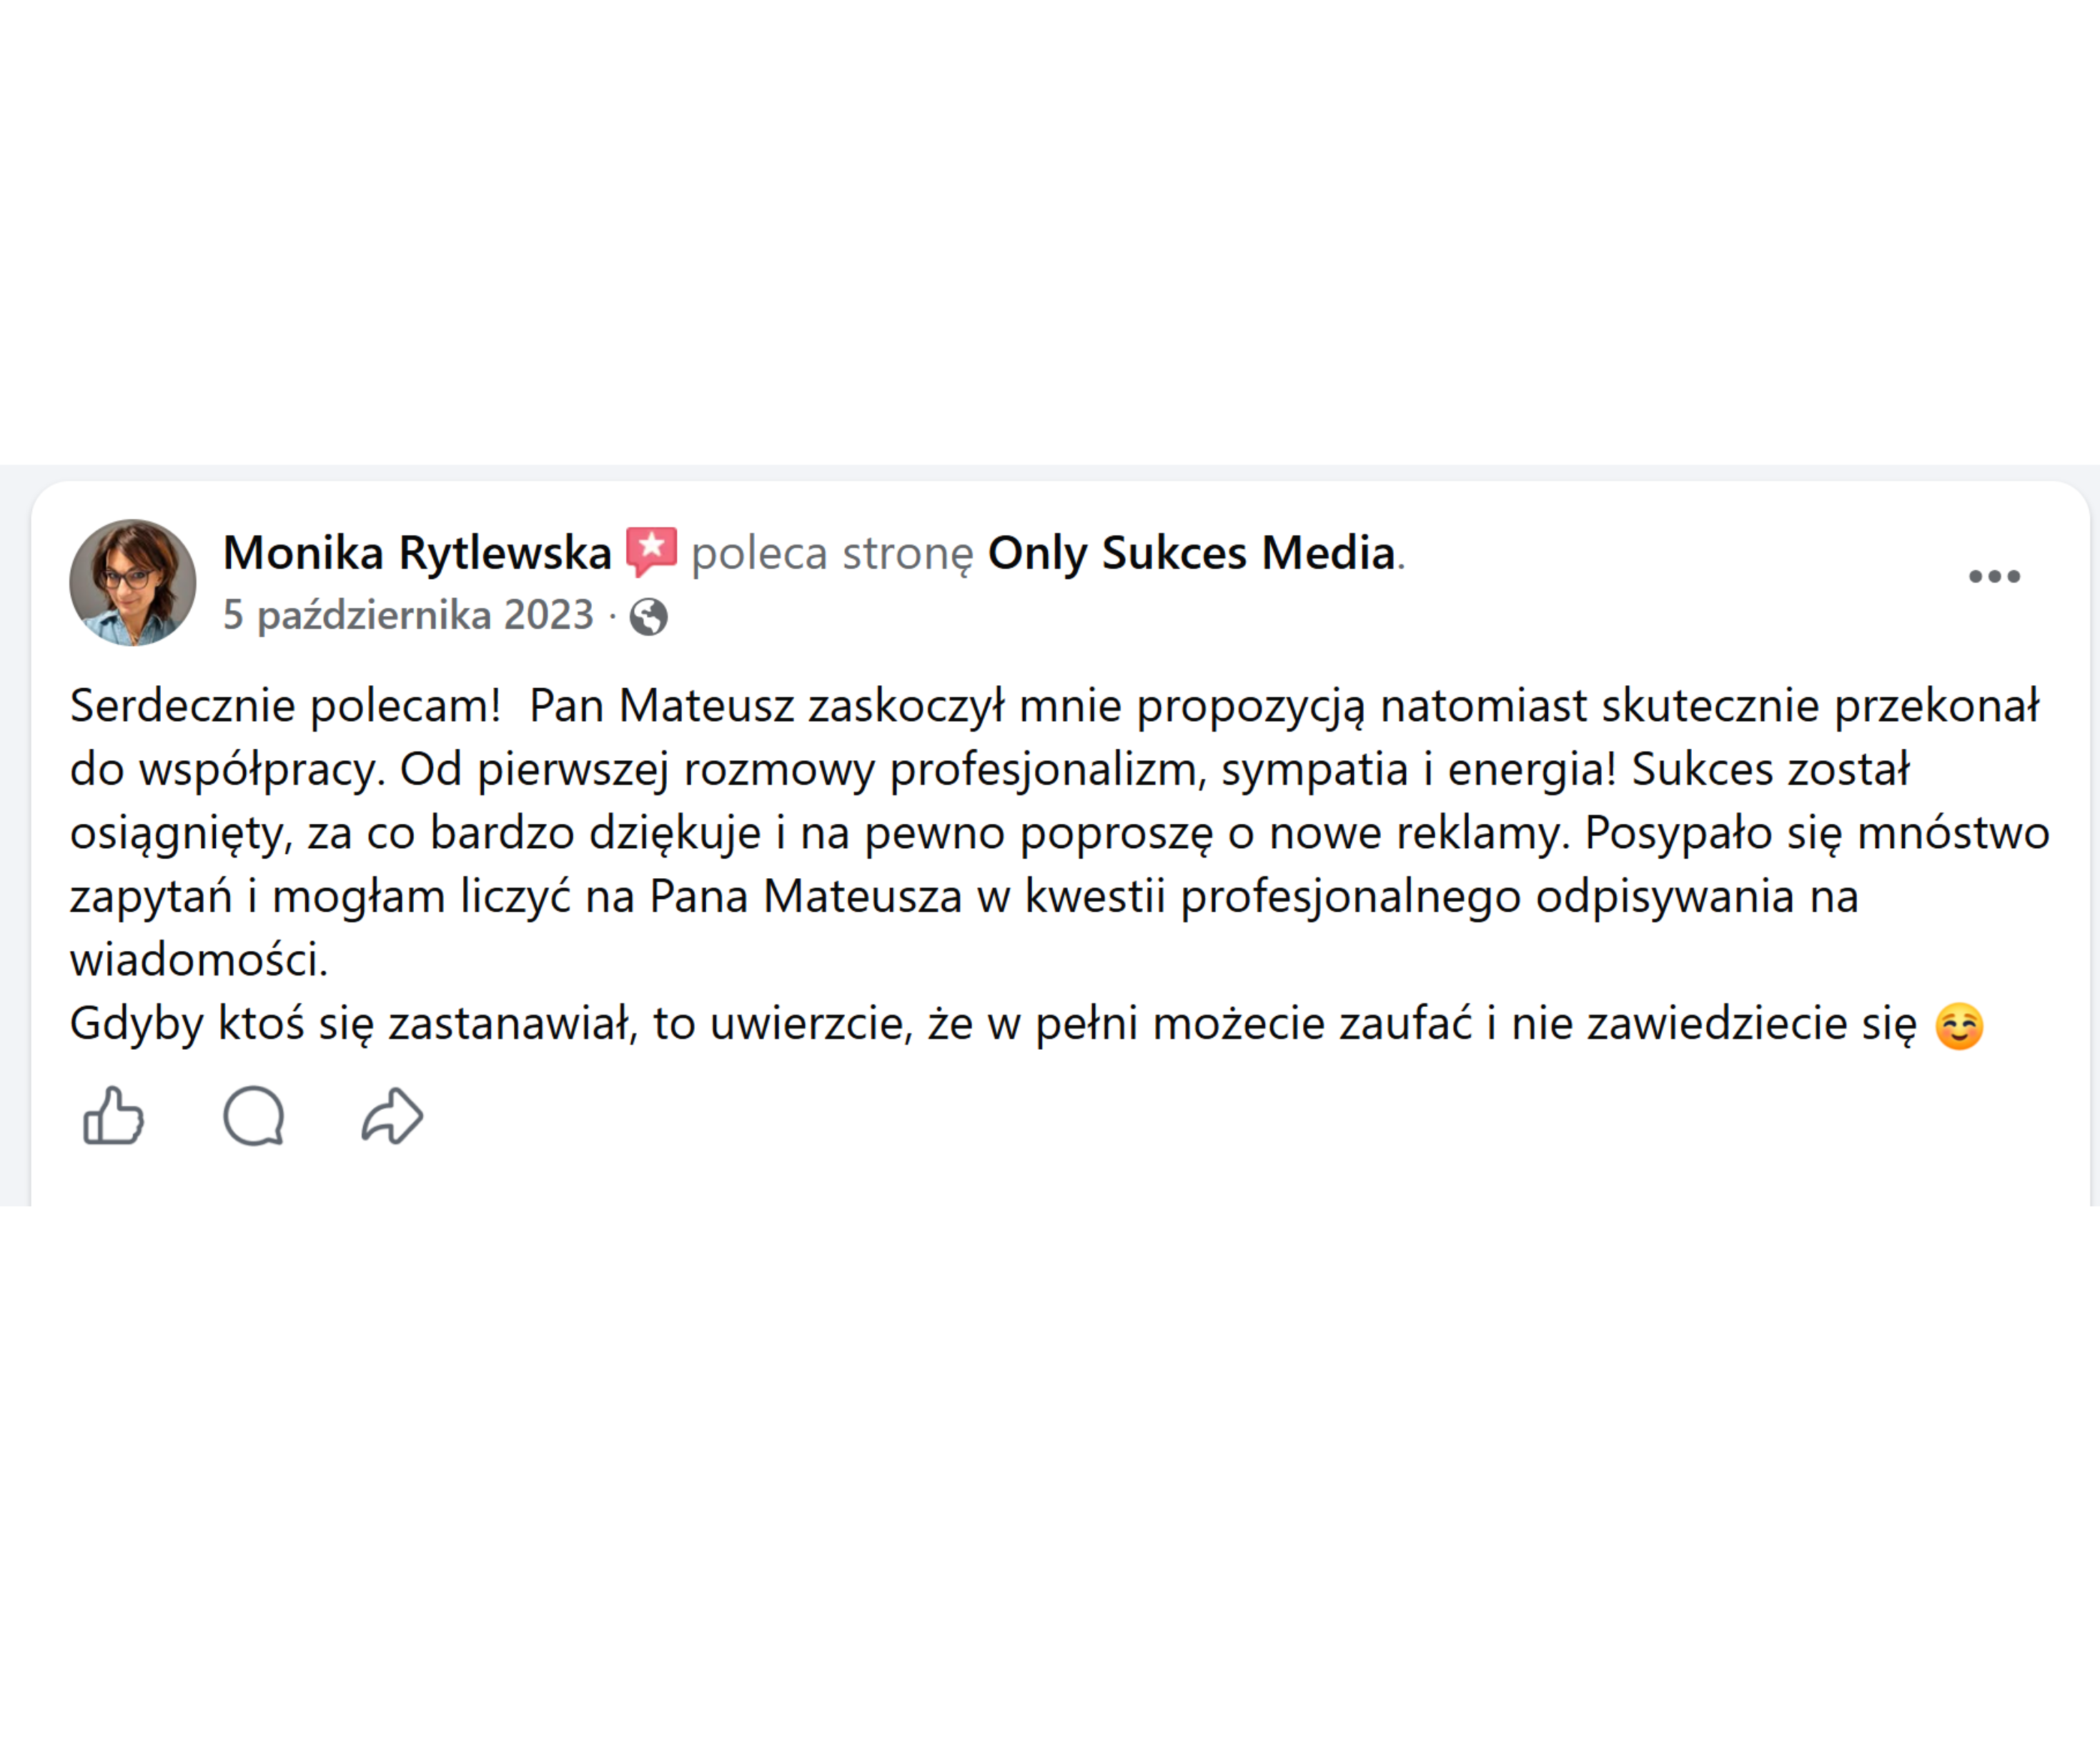Click the smiling emoji ending the post

[1958, 1026]
